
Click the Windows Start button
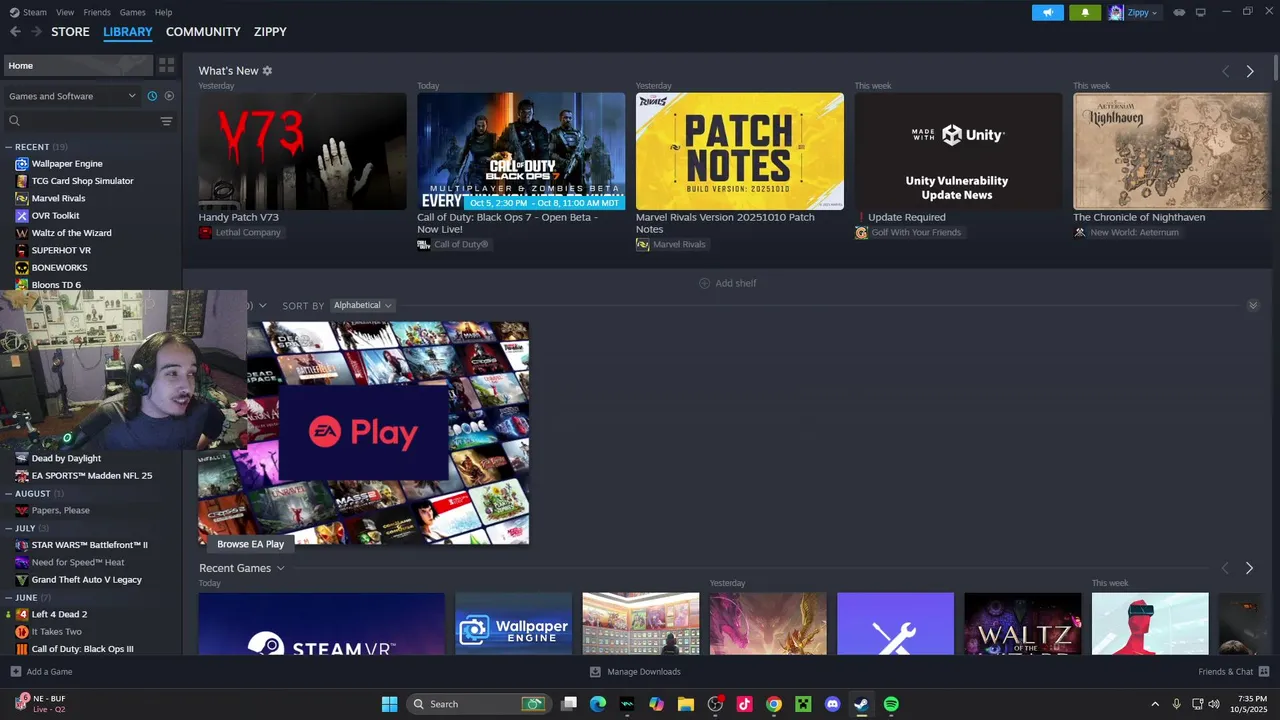point(389,704)
